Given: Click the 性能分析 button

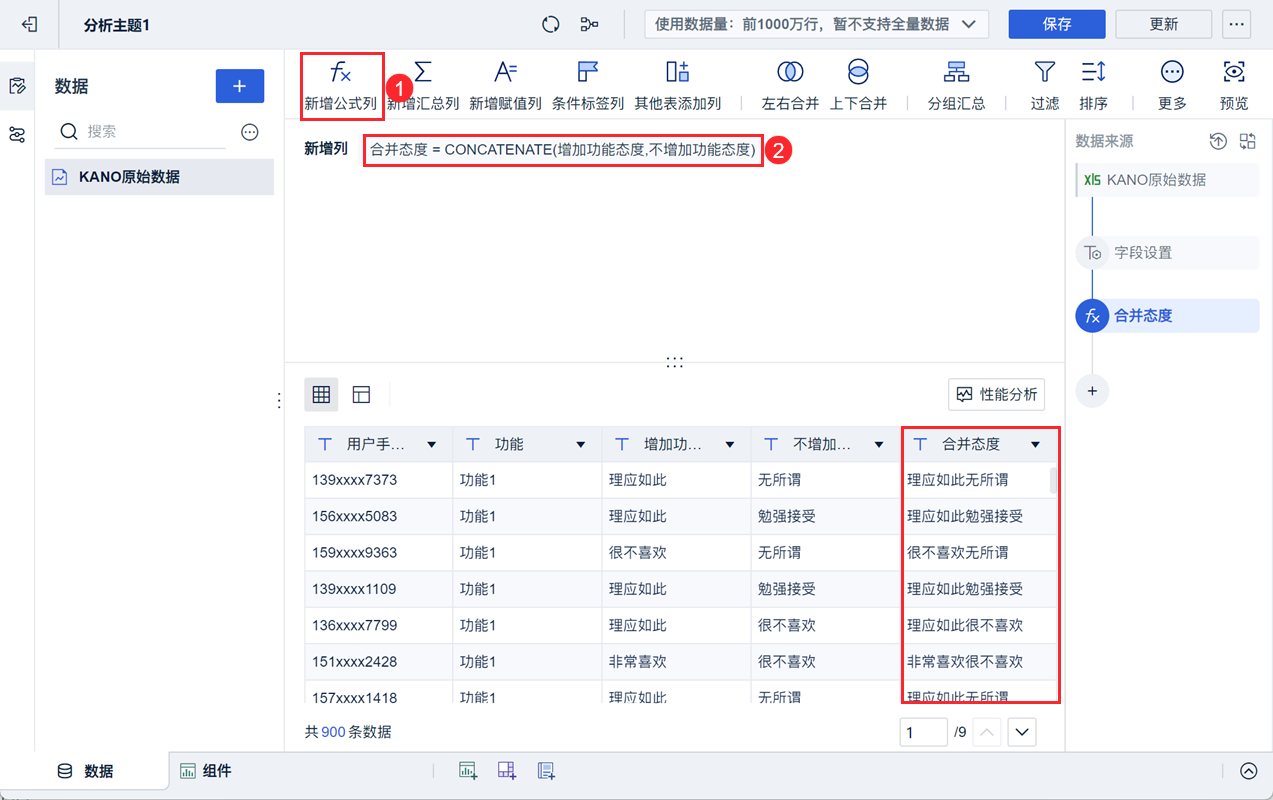Looking at the screenshot, I should tap(996, 394).
